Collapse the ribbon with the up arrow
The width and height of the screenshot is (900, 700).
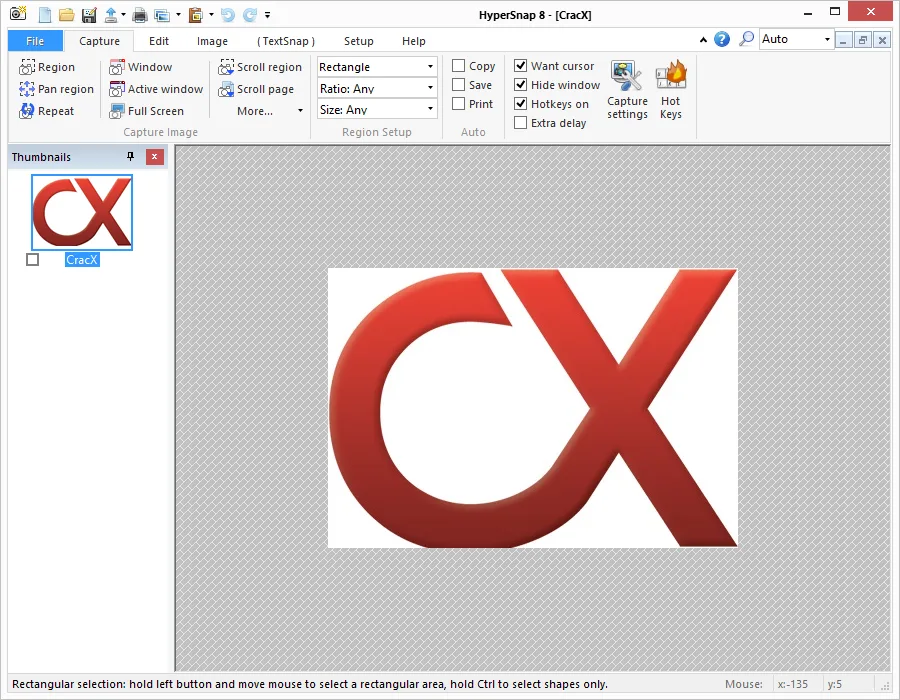(x=703, y=40)
